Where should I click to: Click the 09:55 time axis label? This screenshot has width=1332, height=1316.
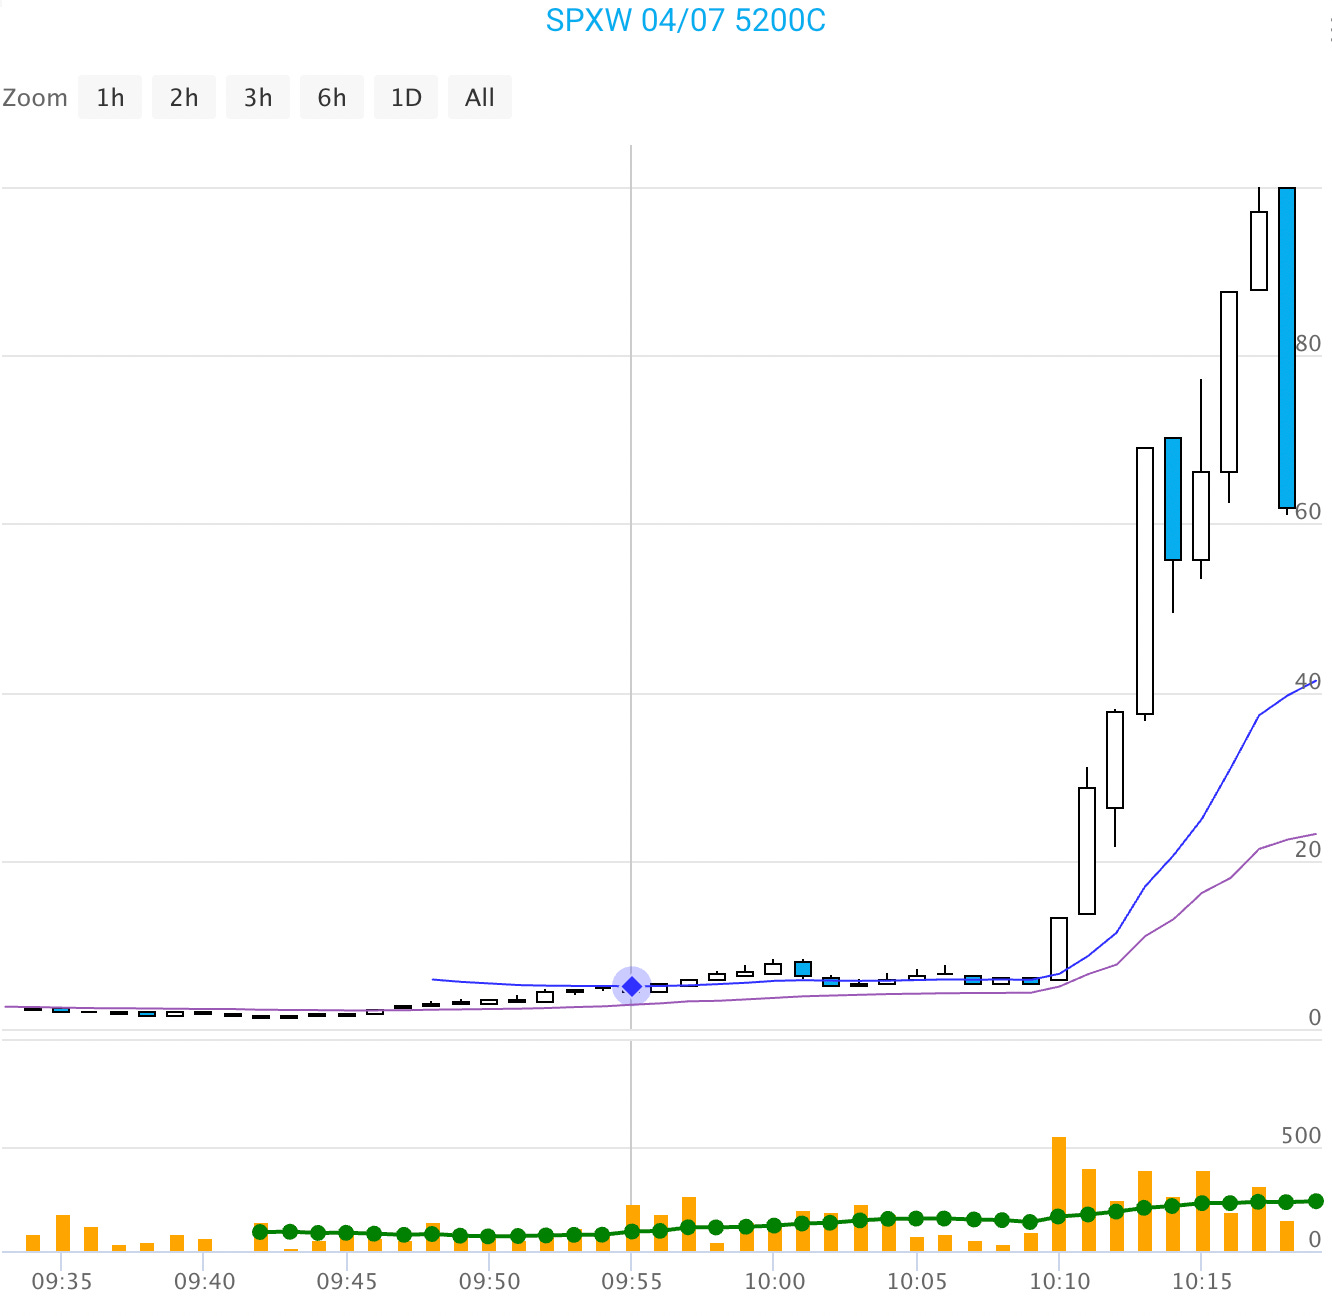[x=632, y=1281]
